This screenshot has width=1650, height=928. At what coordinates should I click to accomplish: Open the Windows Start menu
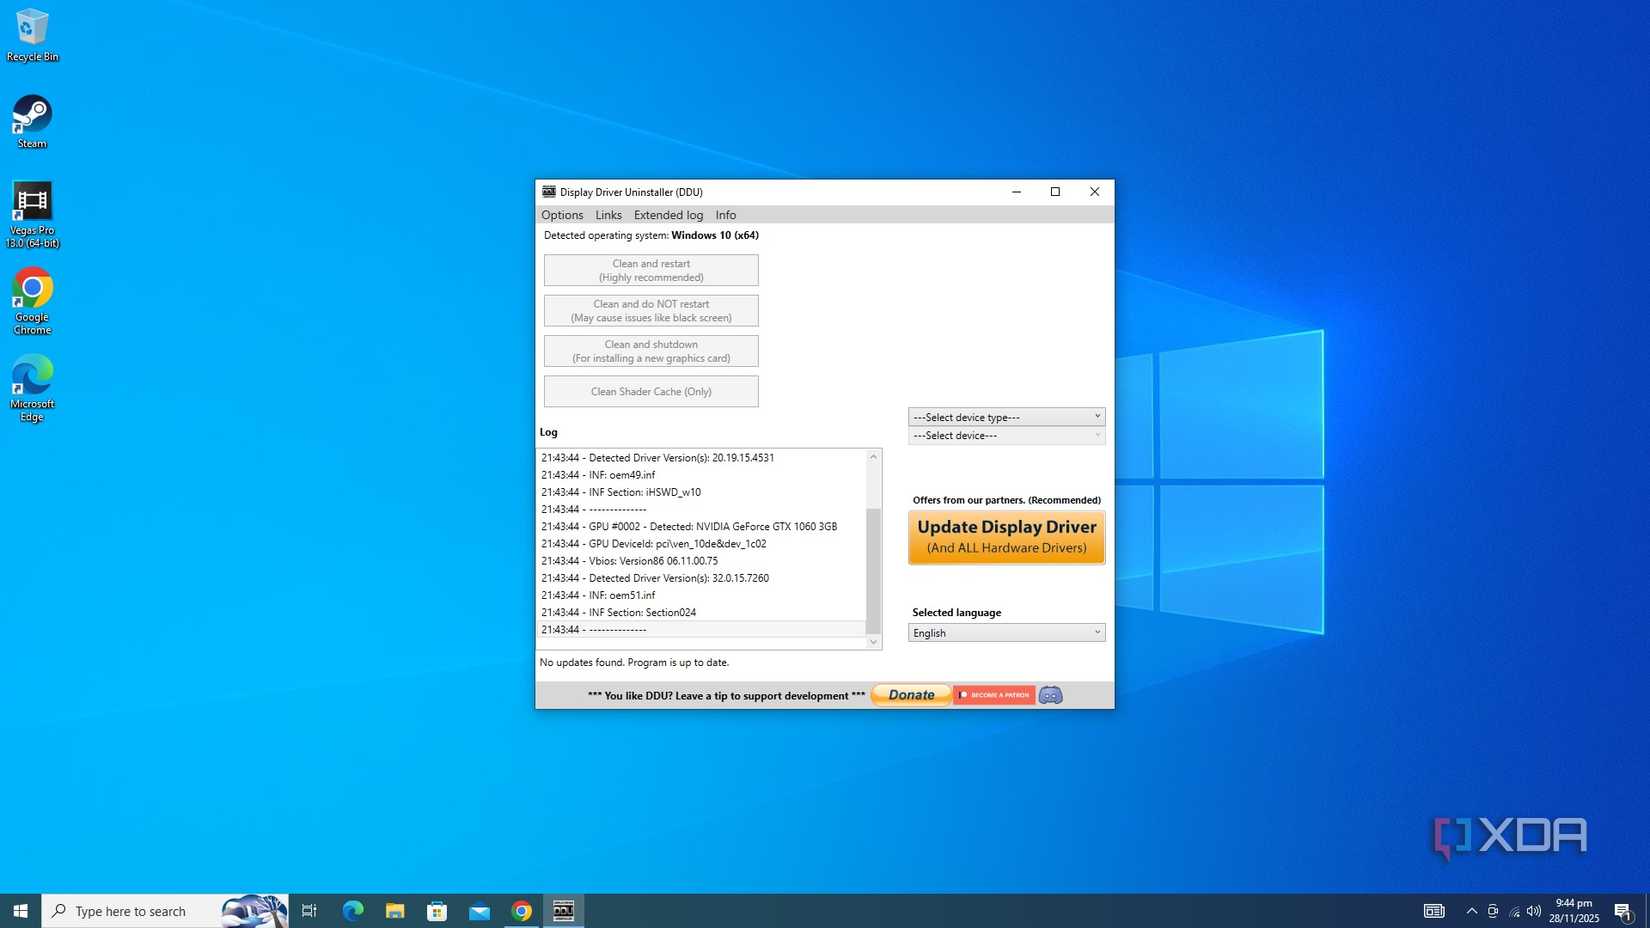click(x=20, y=911)
